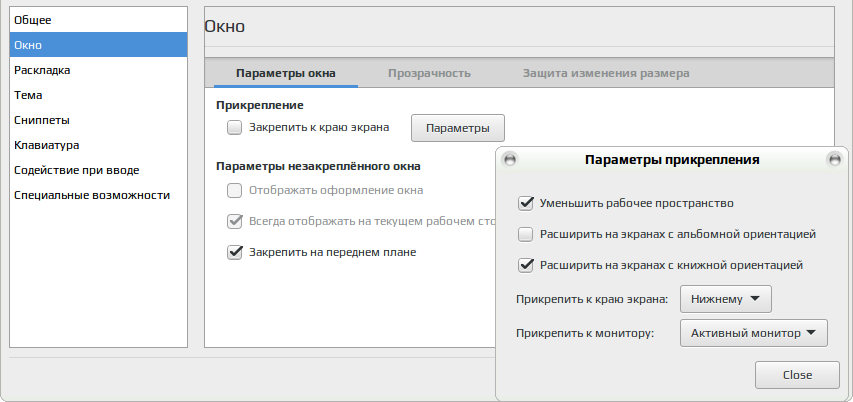The width and height of the screenshot is (853, 402).
Task: Enable Расширить на экранах с альбомной ориентацией
Action: (526, 234)
